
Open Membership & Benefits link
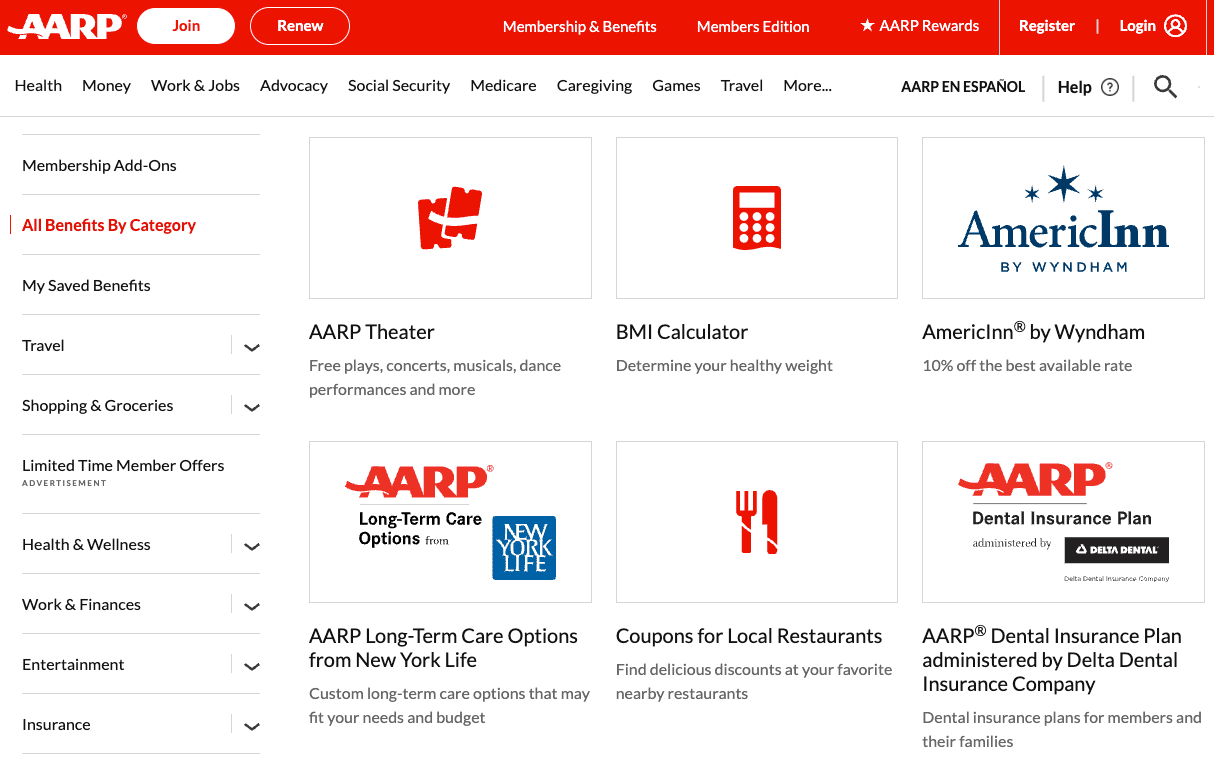pos(580,27)
